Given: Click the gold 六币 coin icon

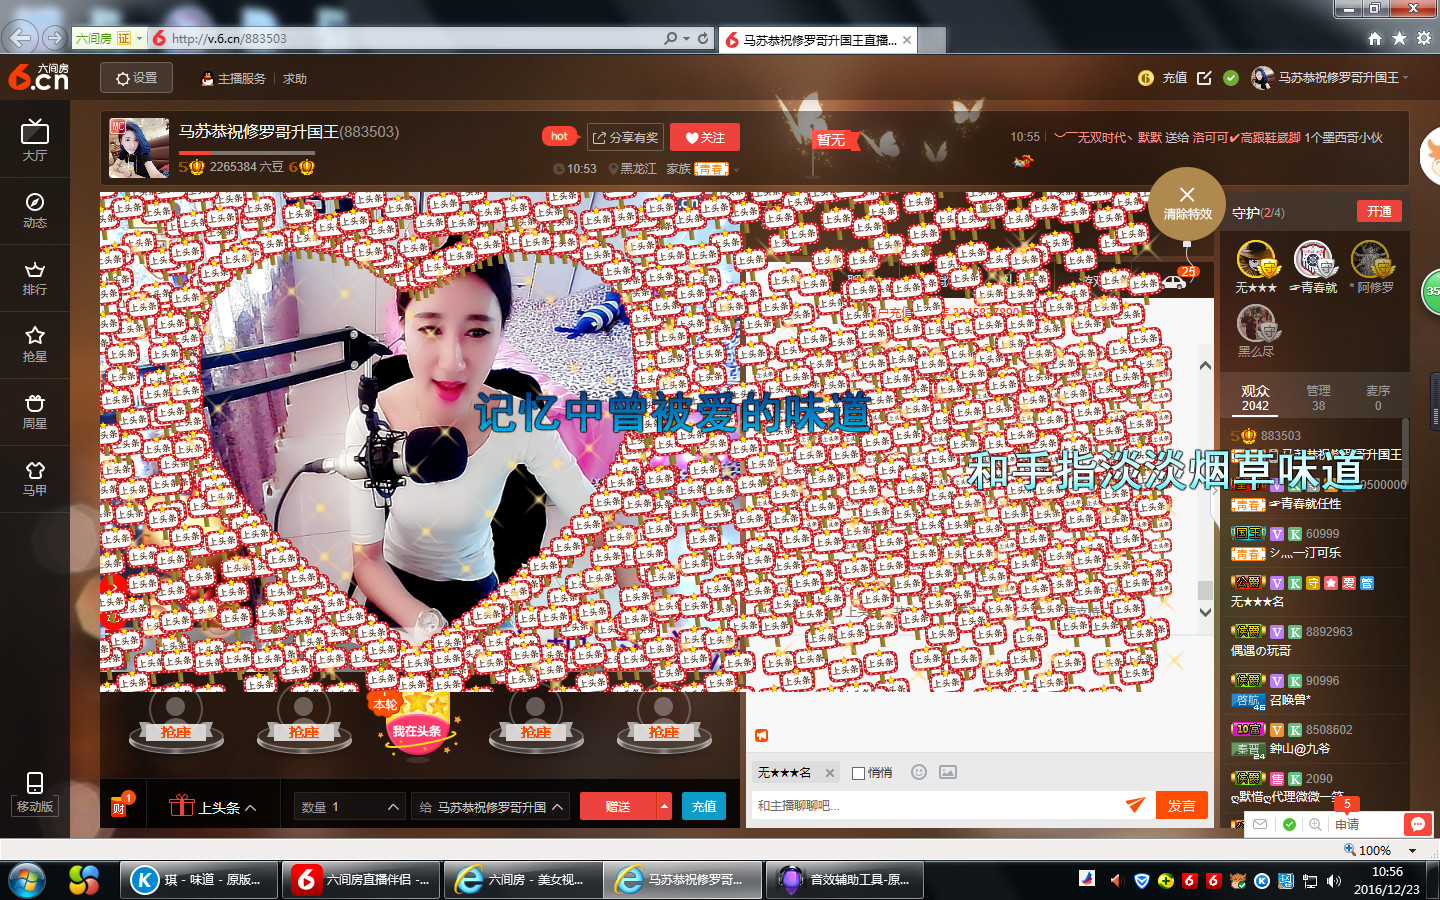Looking at the screenshot, I should pos(1146,78).
